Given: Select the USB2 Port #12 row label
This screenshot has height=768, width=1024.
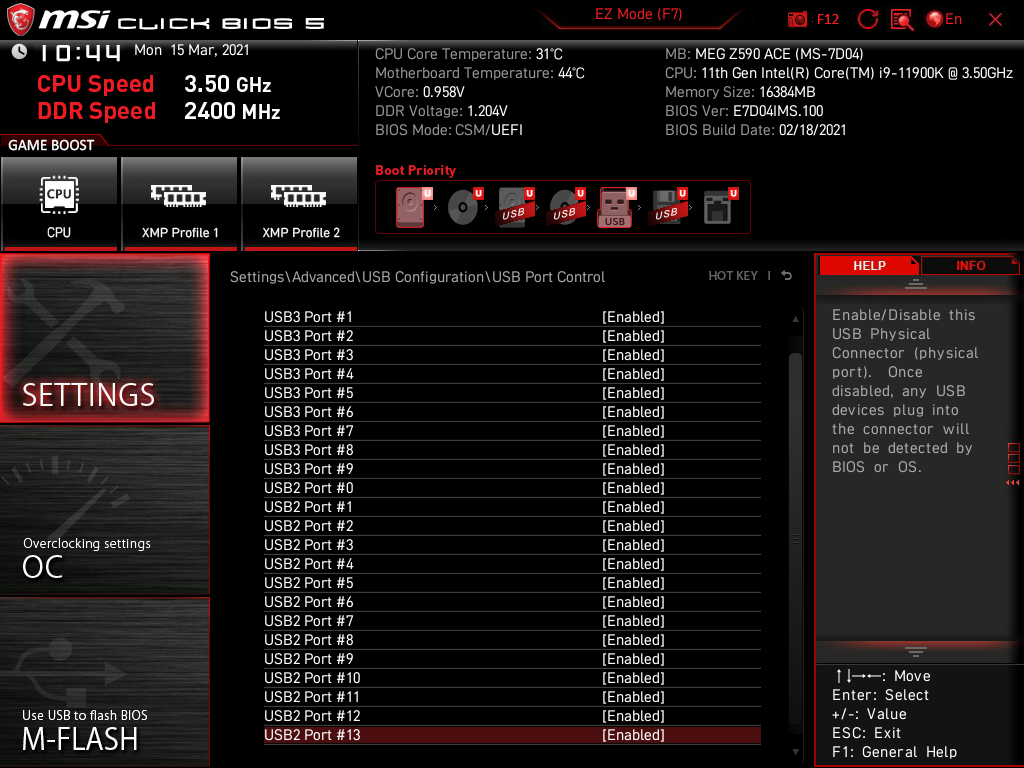Looking at the screenshot, I should click(x=312, y=716).
